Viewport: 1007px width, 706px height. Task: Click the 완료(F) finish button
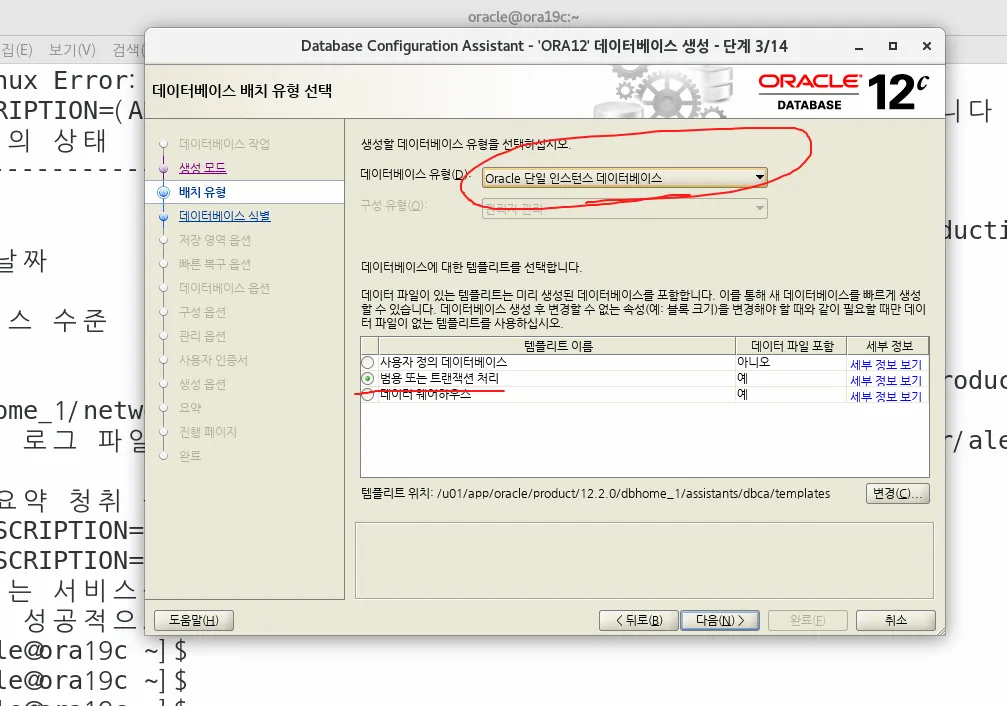click(807, 620)
